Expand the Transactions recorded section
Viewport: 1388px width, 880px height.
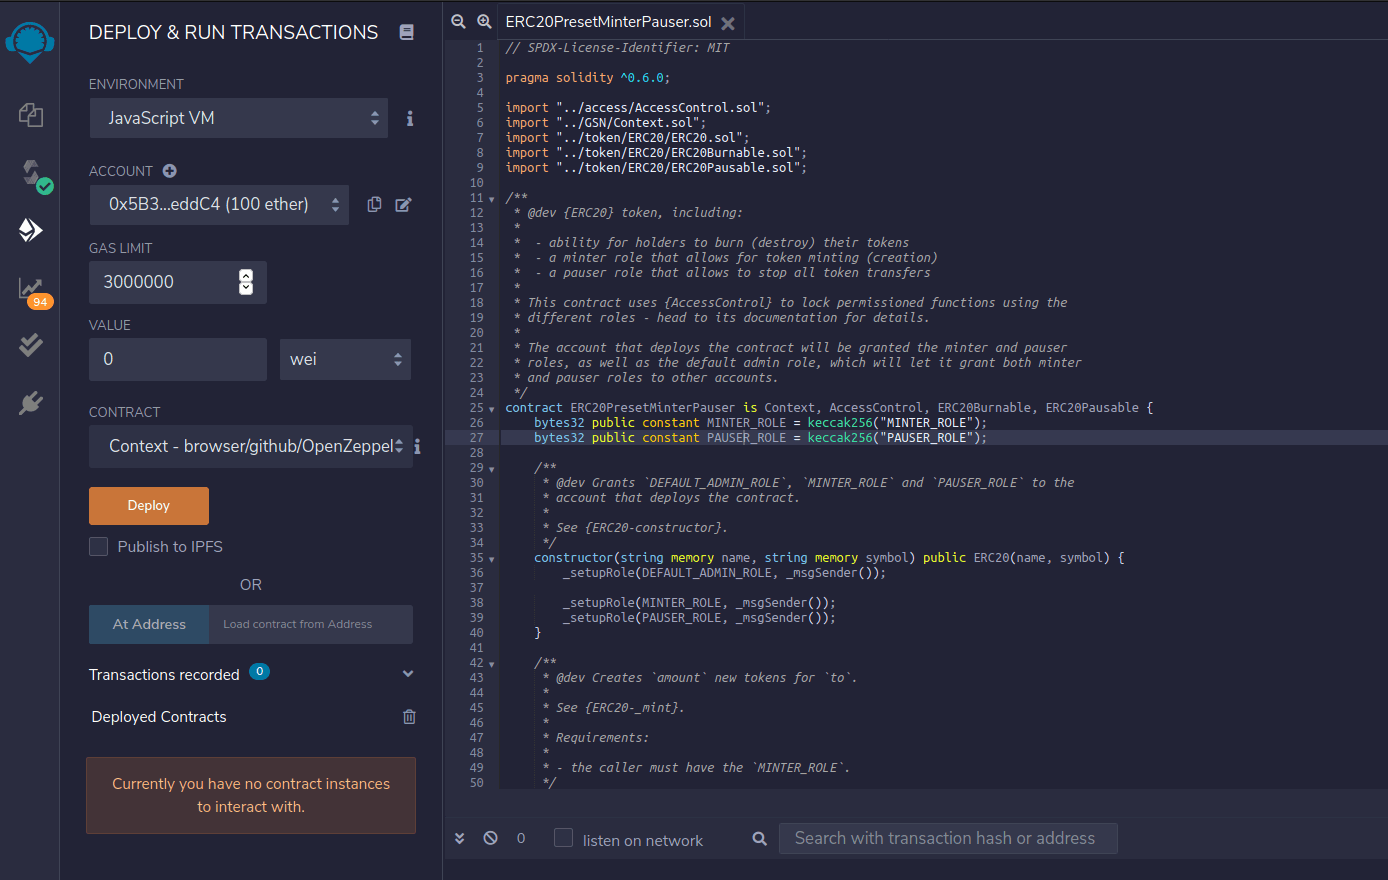click(408, 674)
